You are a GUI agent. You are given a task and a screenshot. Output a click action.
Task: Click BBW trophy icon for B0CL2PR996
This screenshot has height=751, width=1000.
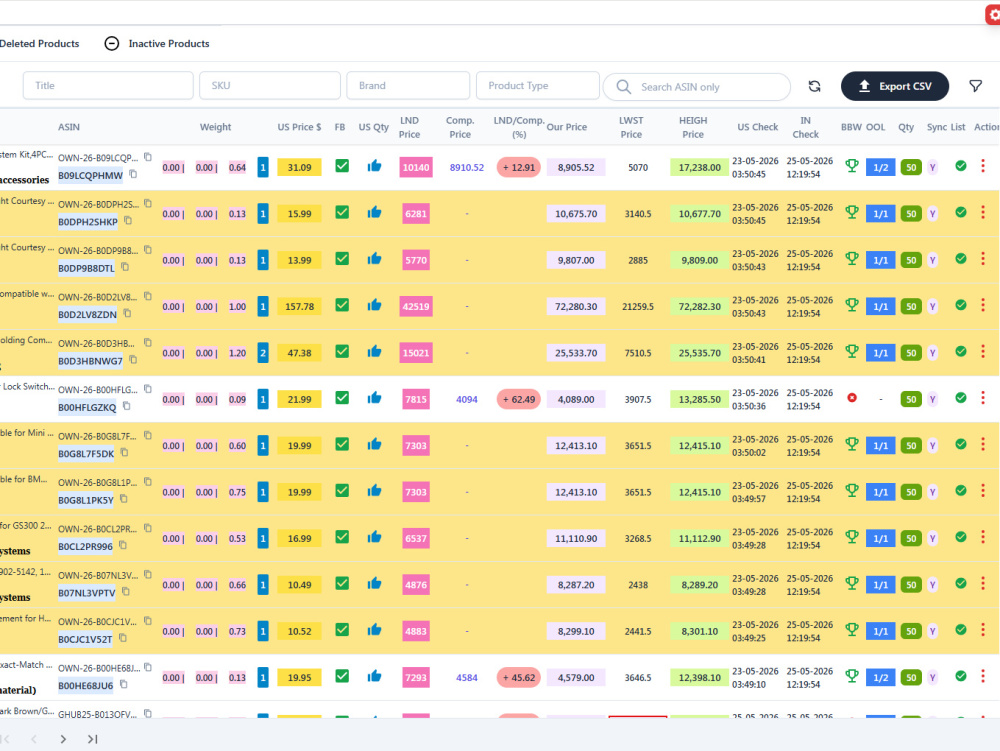click(x=851, y=537)
